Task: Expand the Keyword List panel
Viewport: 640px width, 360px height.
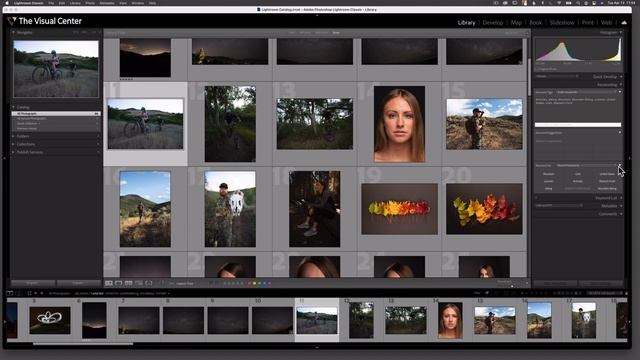Action: click(x=621, y=198)
